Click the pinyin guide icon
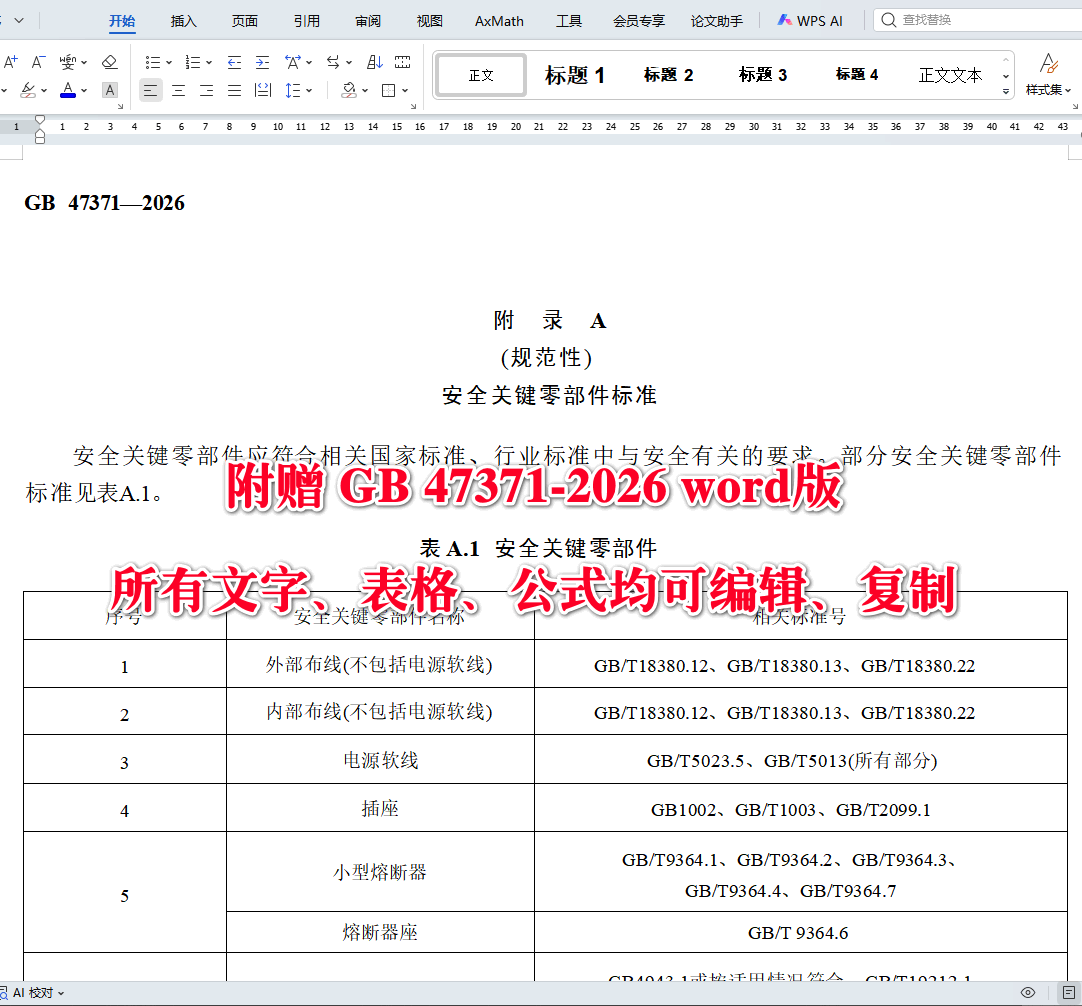 (x=68, y=61)
